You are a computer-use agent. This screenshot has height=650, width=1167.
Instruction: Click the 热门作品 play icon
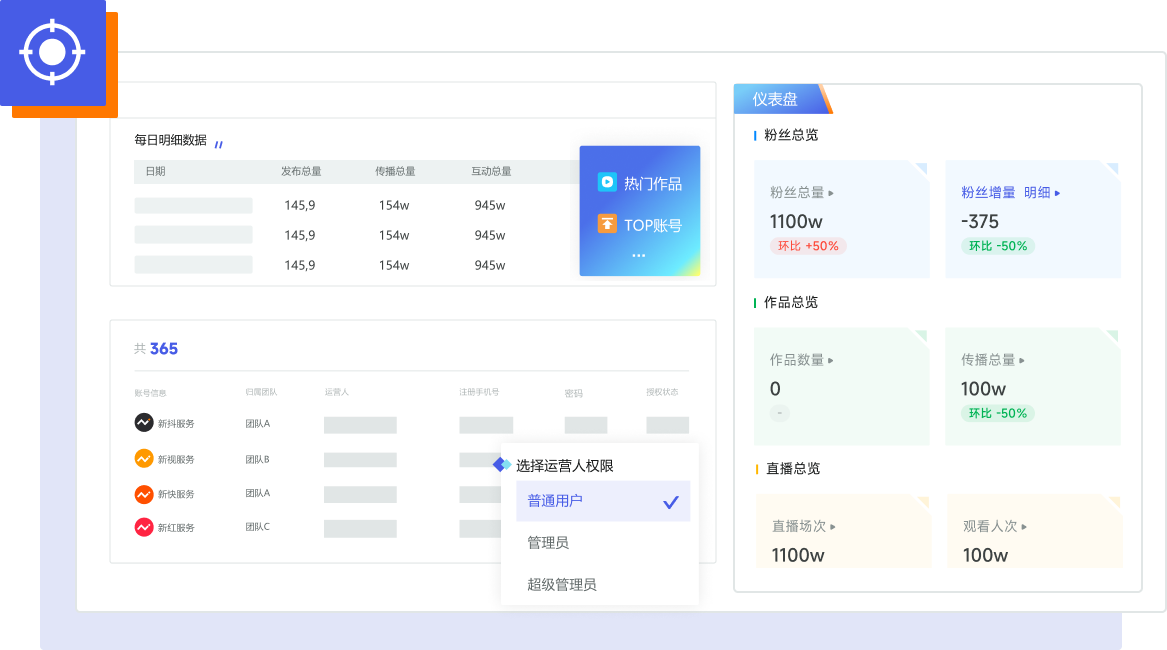coord(607,182)
